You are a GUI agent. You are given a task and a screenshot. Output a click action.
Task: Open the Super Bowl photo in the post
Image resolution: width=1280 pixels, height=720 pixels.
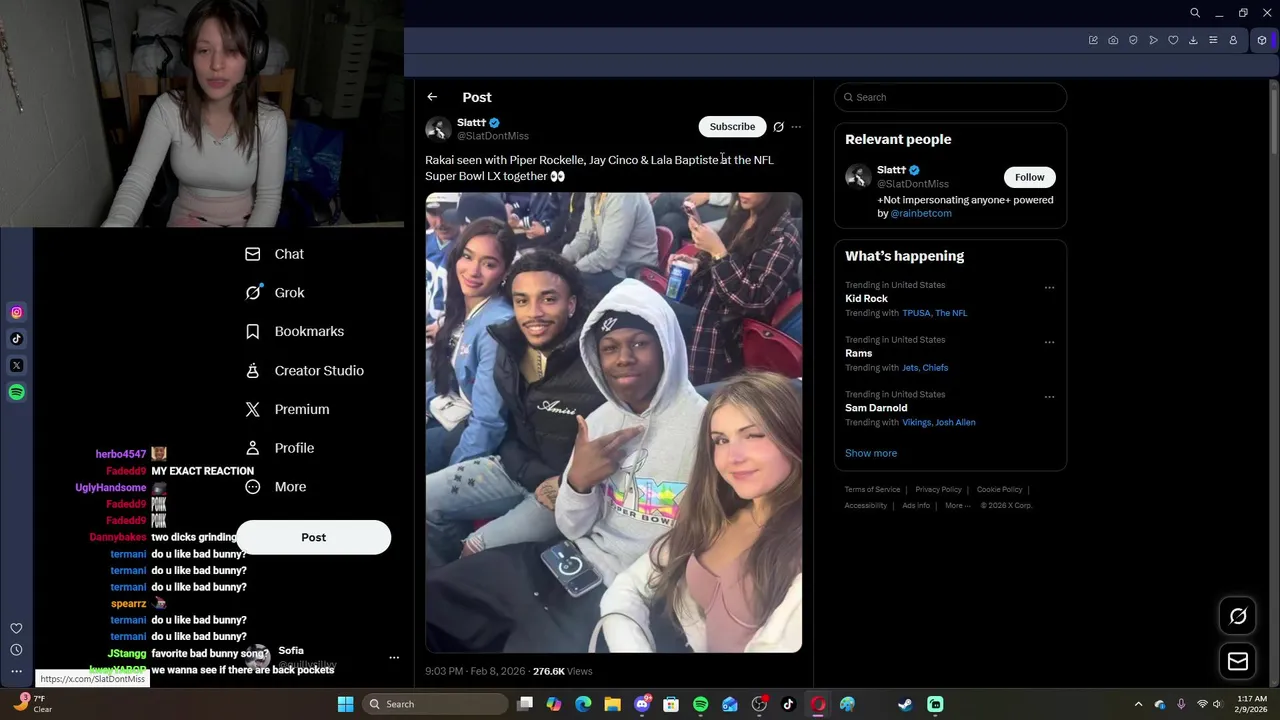point(613,422)
